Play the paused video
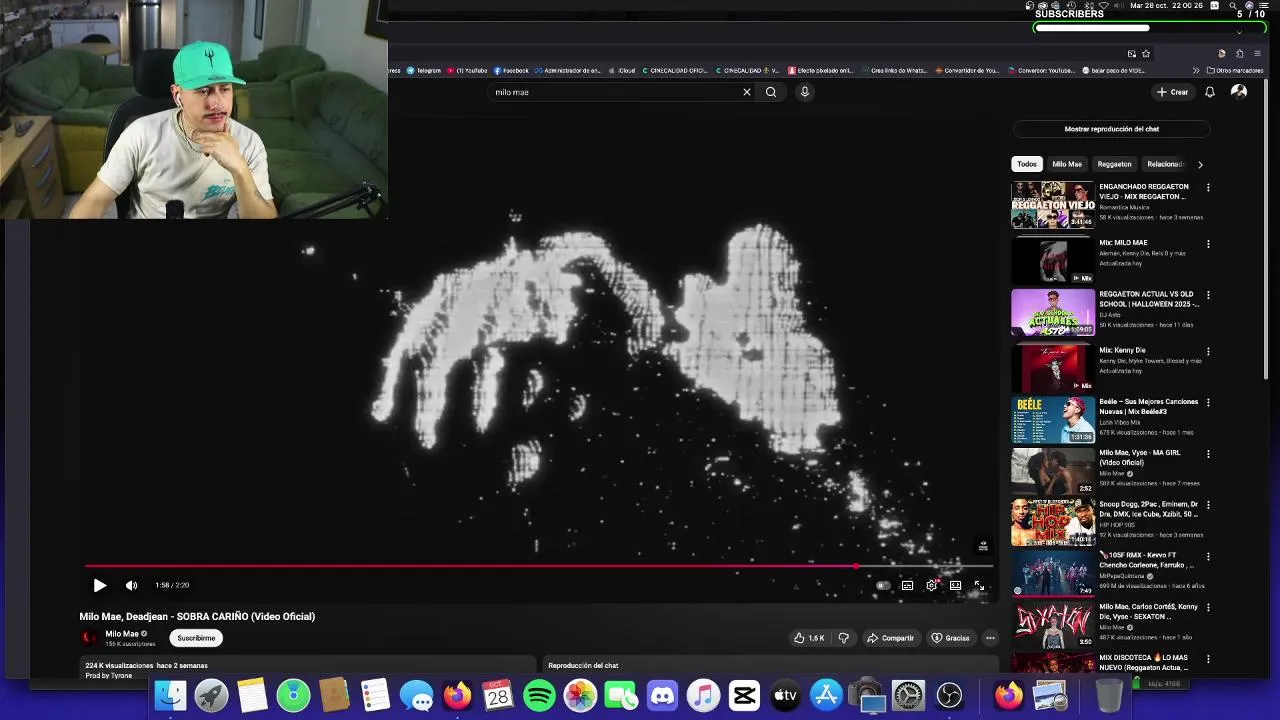The image size is (1280, 720). (99, 585)
